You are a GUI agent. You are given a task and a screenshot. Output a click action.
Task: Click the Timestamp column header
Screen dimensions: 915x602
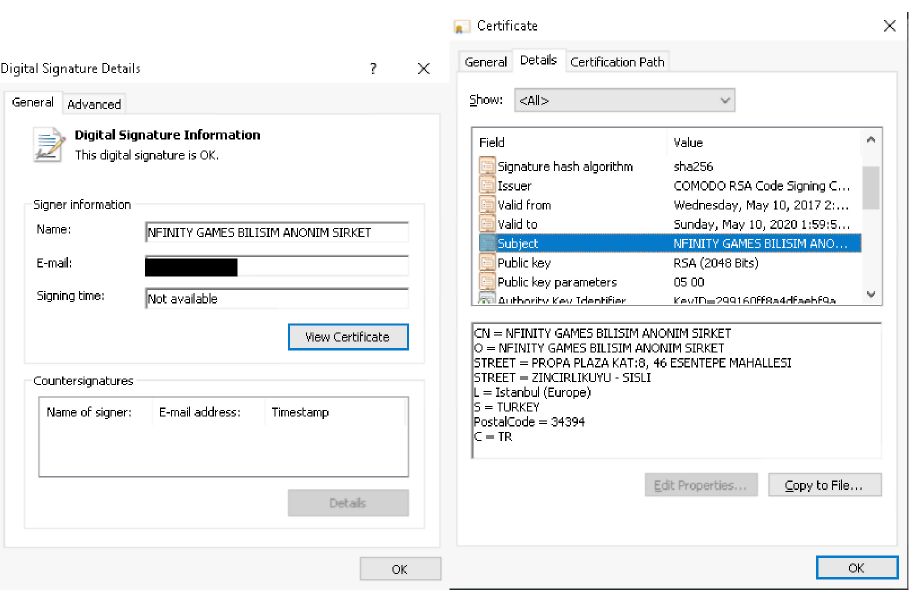[x=335, y=412]
